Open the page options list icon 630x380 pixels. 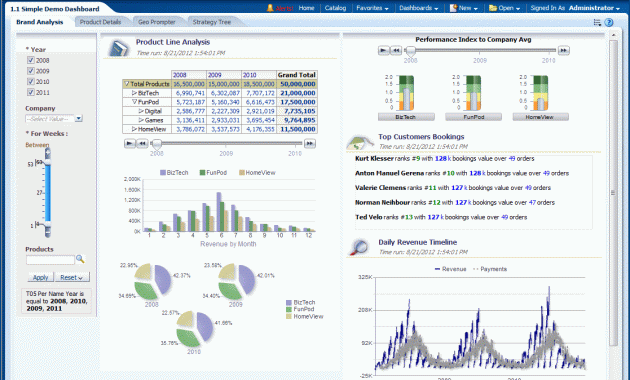click(597, 22)
